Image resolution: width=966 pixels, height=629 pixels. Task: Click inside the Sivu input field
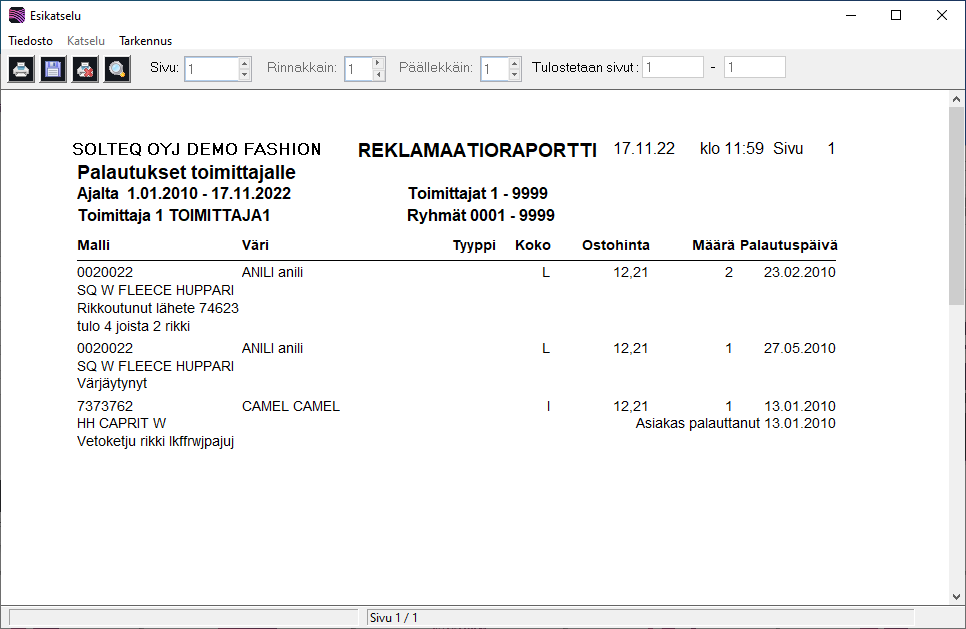tap(211, 69)
